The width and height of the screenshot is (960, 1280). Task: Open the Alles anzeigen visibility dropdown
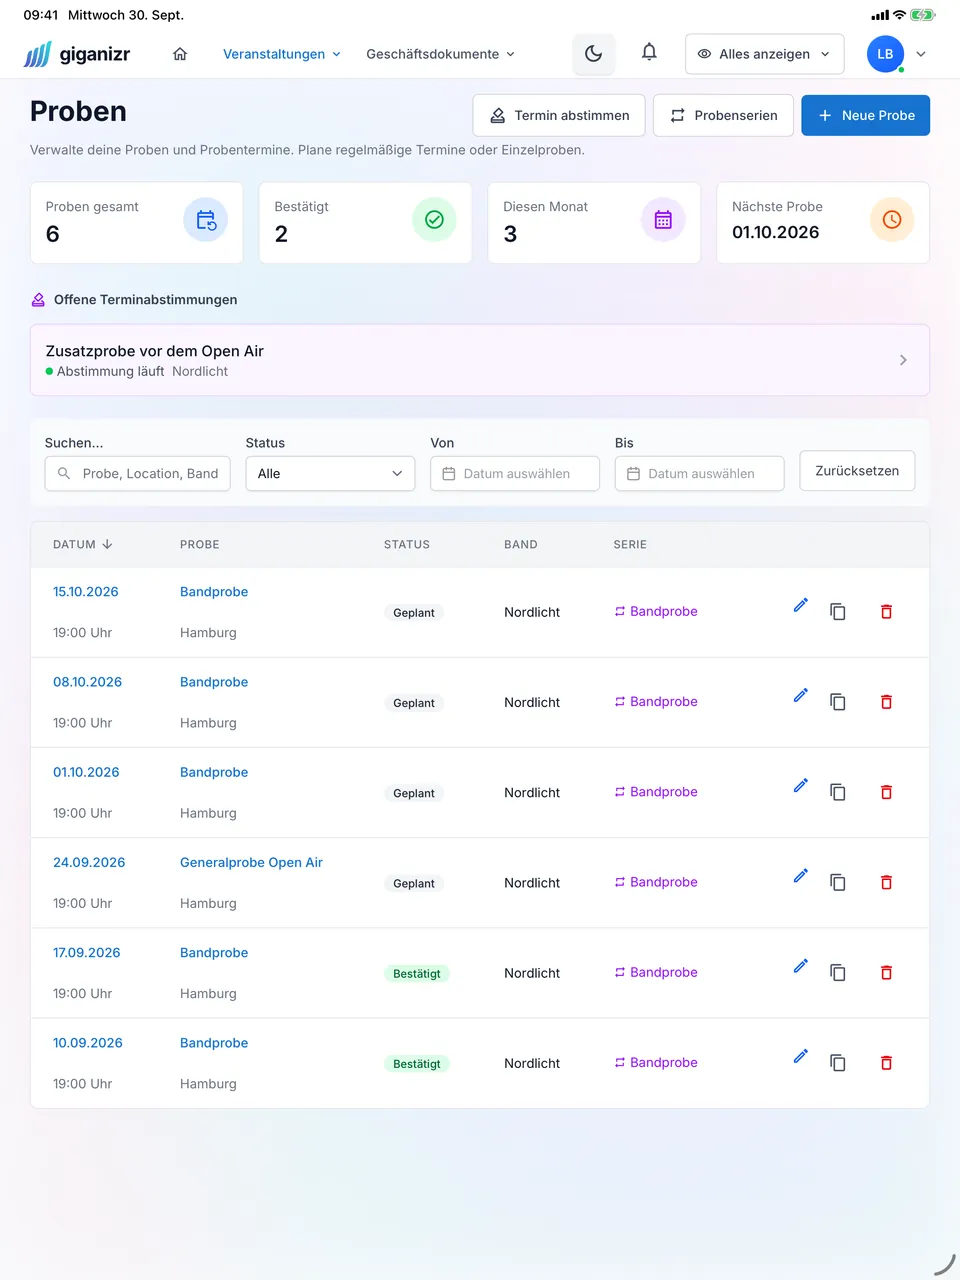(765, 54)
